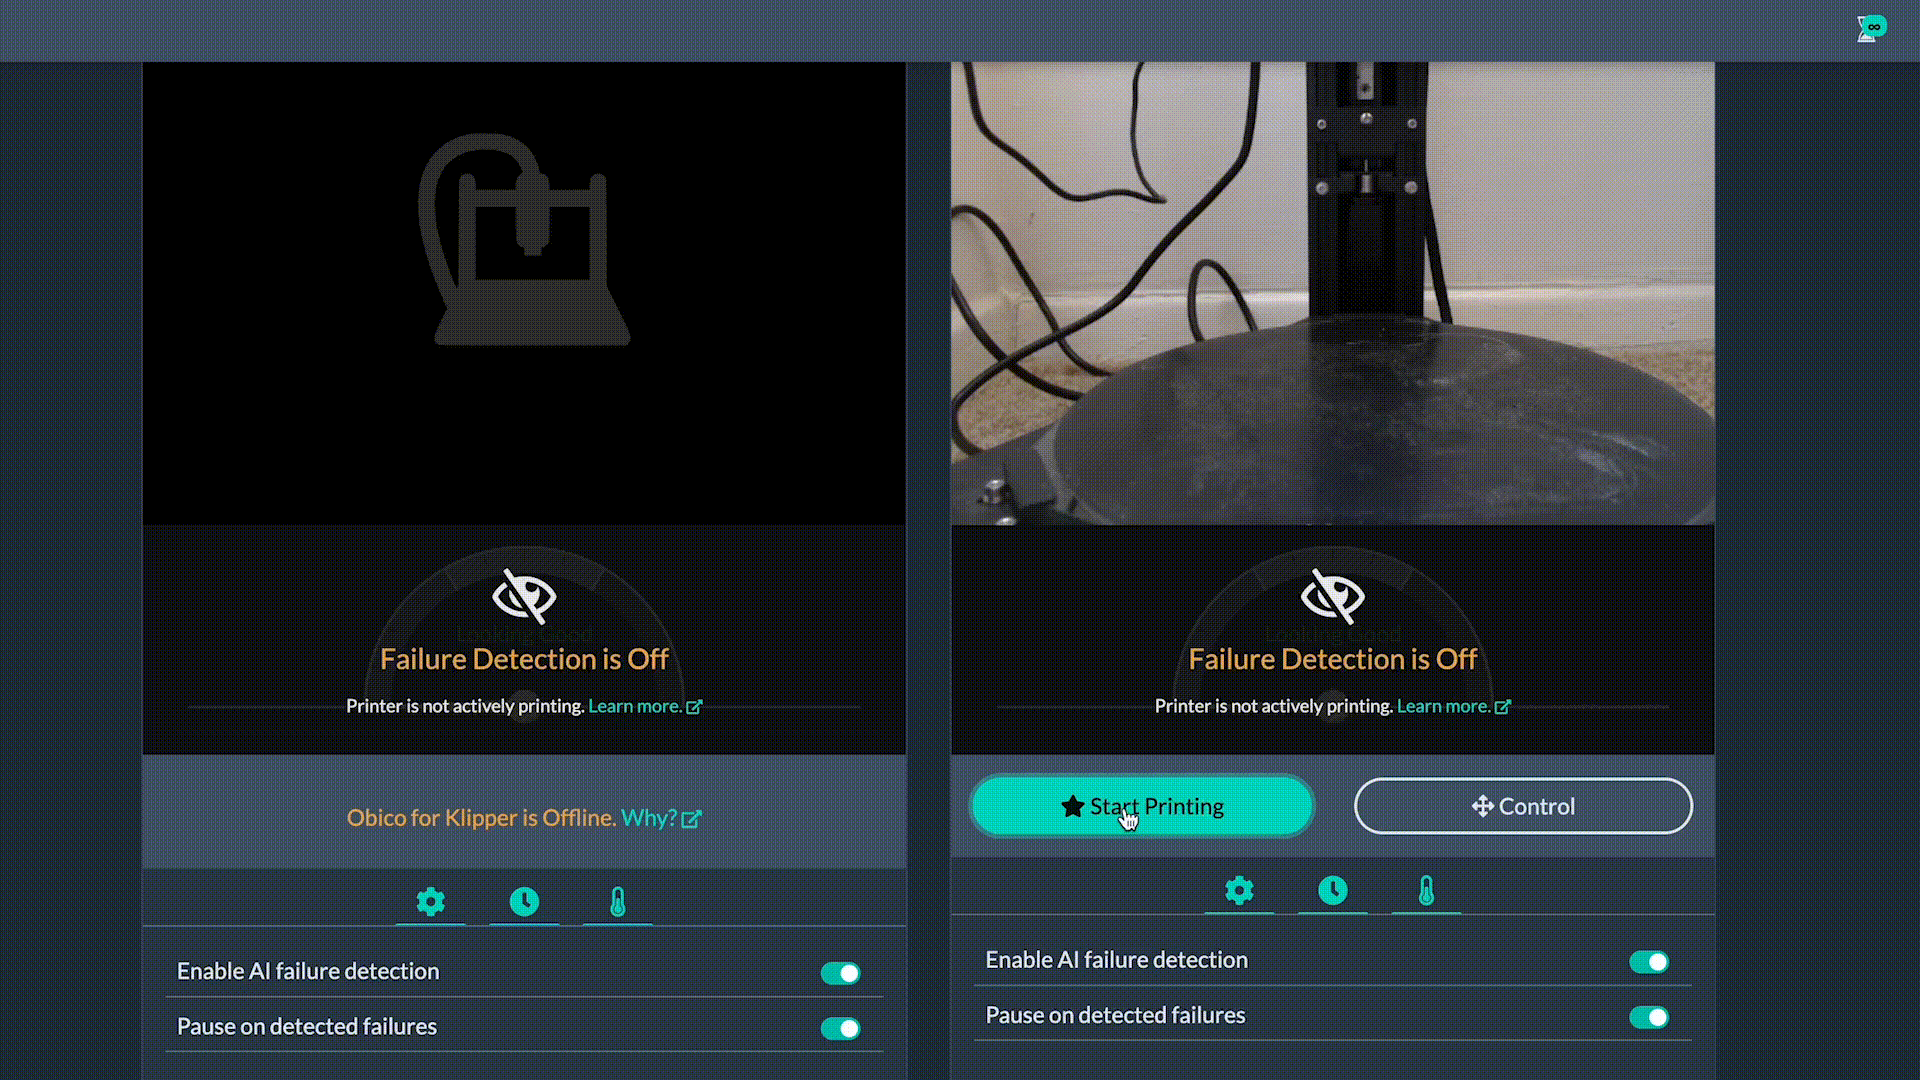Click the Start Printing button
This screenshot has height=1080, width=1920.
pyautogui.click(x=1142, y=806)
